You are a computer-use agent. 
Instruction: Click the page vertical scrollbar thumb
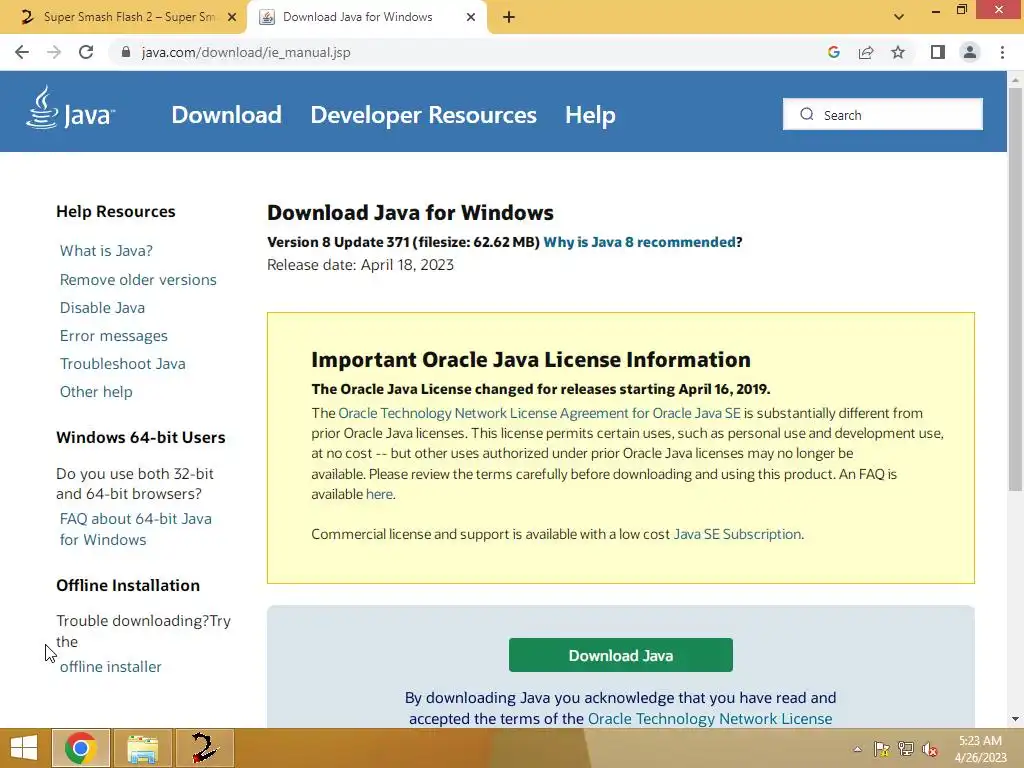click(x=1015, y=290)
